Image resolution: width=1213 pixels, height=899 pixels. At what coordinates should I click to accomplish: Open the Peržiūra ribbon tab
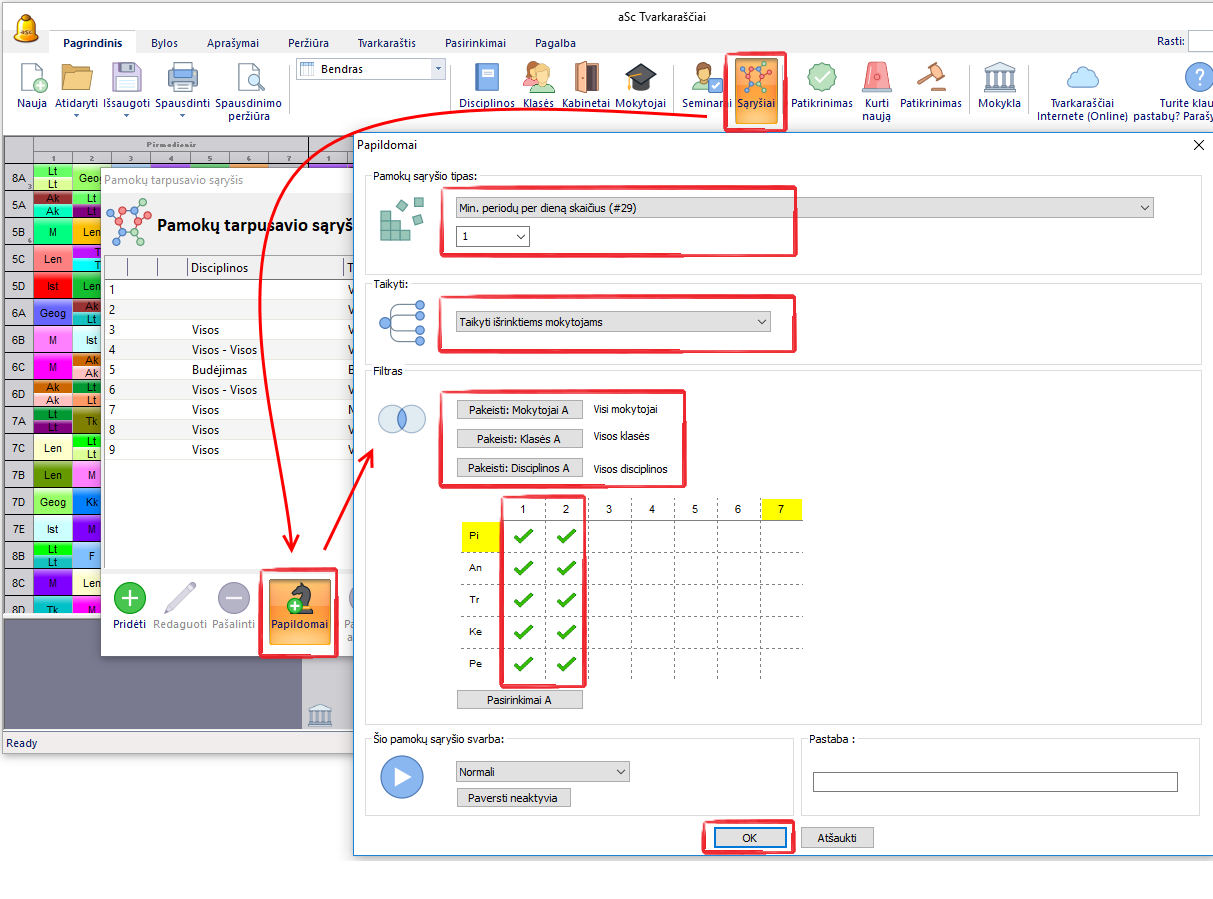[x=308, y=43]
